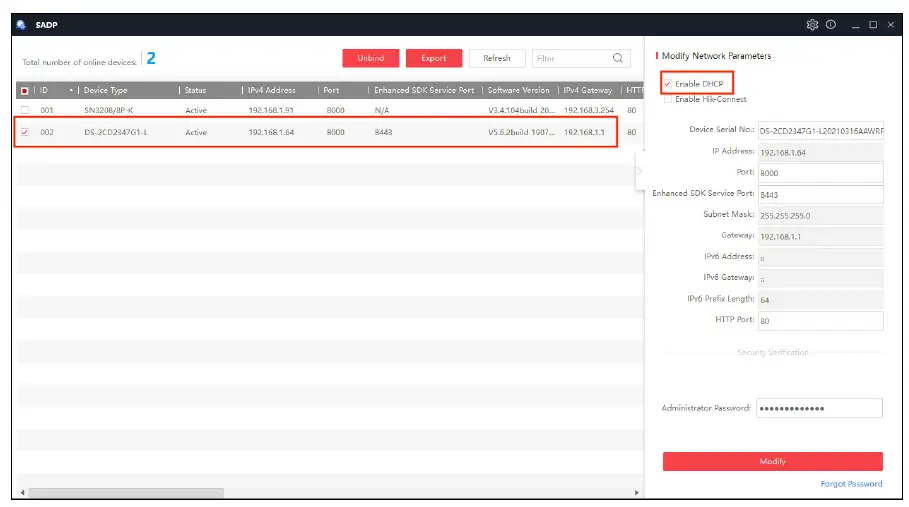Click the N/A SDK port cell
Viewport: 909px width, 507px height.
click(382, 110)
